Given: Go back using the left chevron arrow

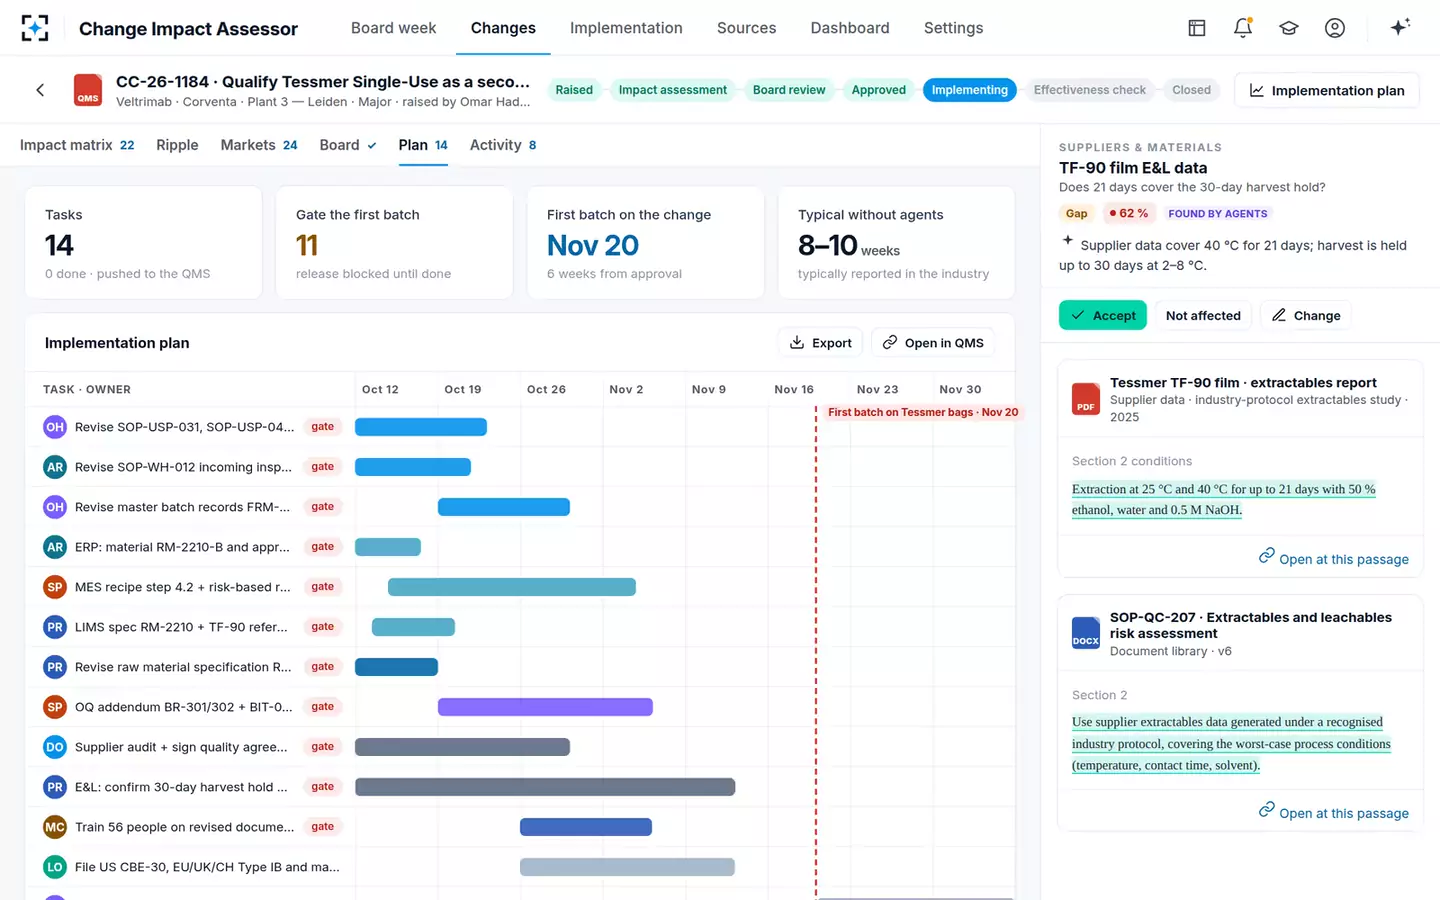Looking at the screenshot, I should point(40,90).
